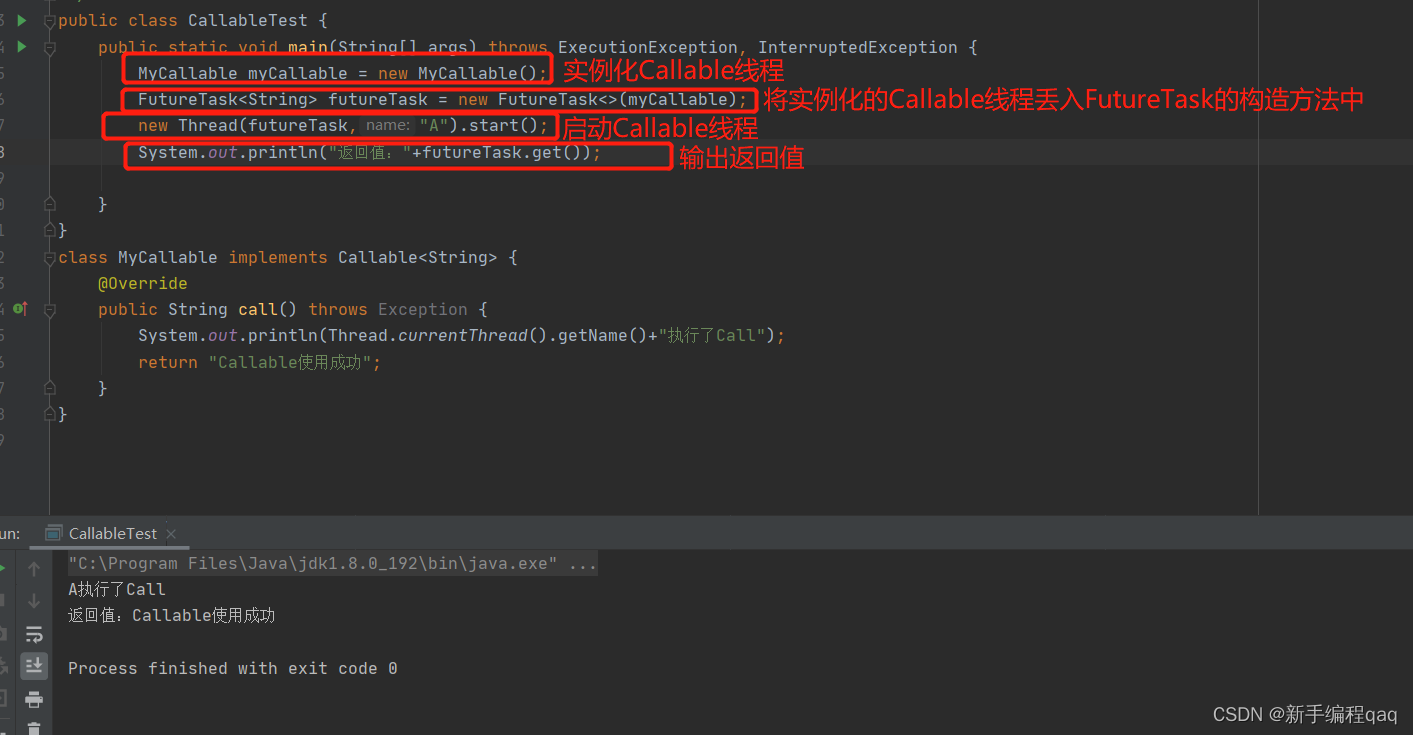Image resolution: width=1413 pixels, height=735 pixels.
Task: Toggle scroll to end of console
Action: coord(34,666)
